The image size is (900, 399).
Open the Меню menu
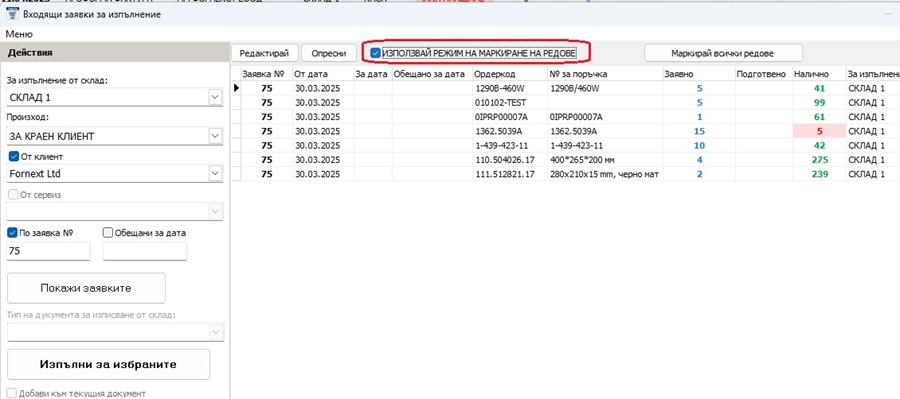point(19,34)
